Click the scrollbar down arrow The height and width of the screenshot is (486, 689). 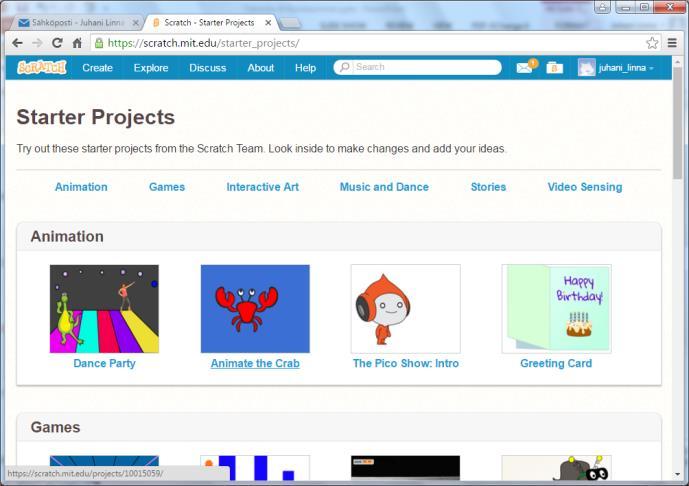tap(677, 475)
